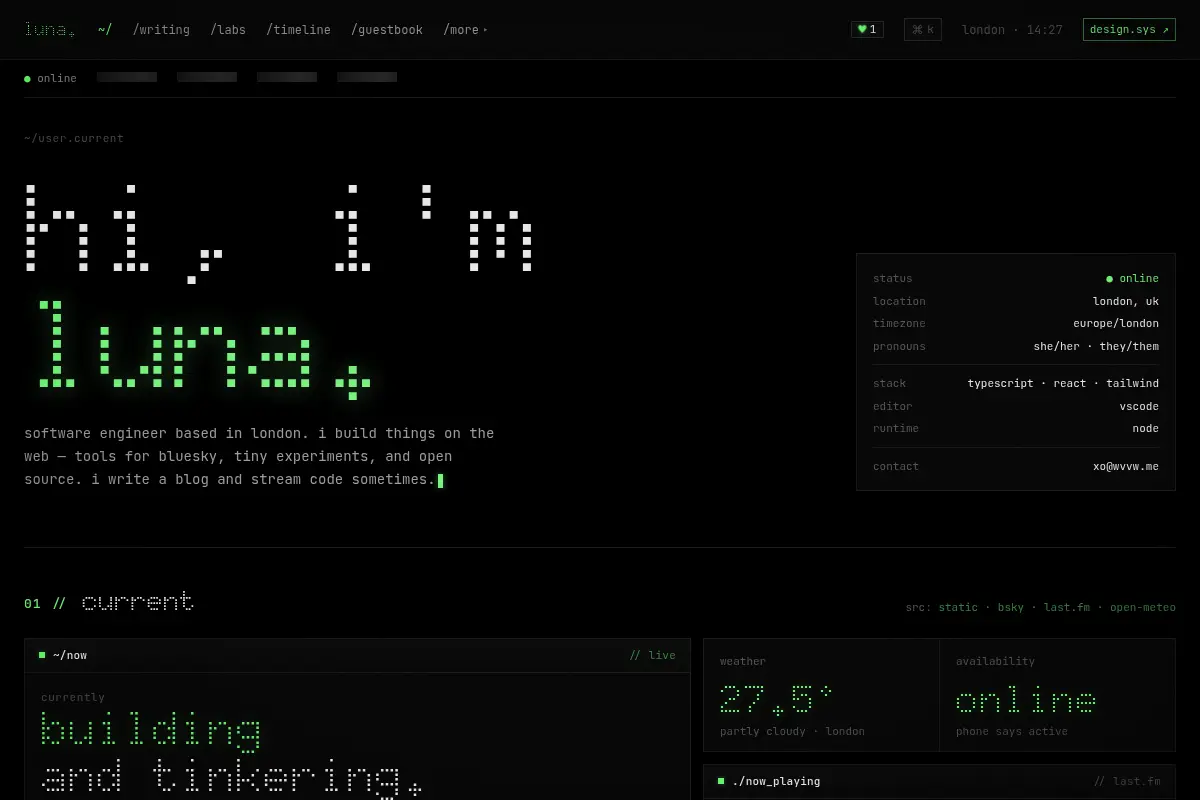This screenshot has height=800, width=1200.
Task: Click the london 14:27 clock display
Action: (1012, 30)
